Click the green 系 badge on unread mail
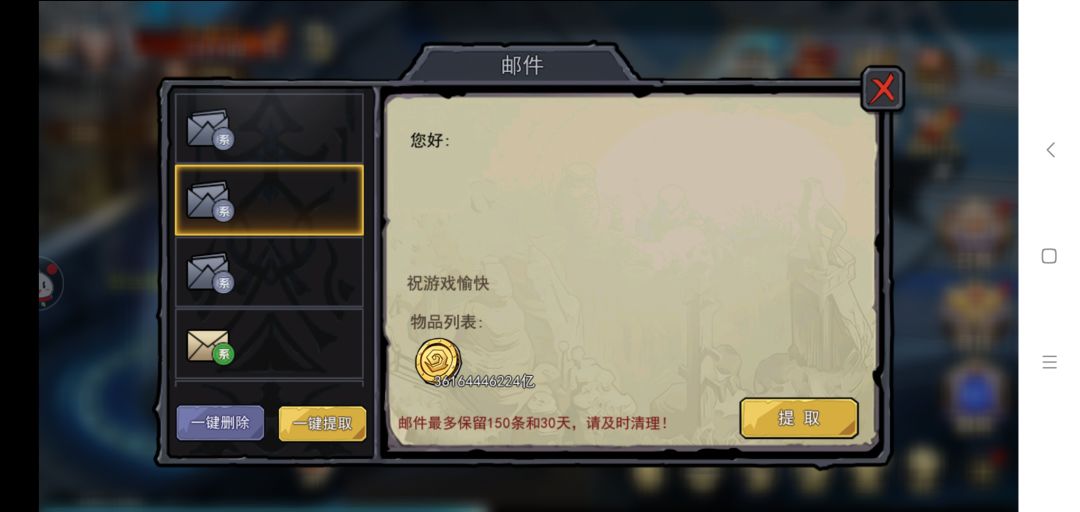Viewport: 1080px width, 512px height. (x=223, y=354)
